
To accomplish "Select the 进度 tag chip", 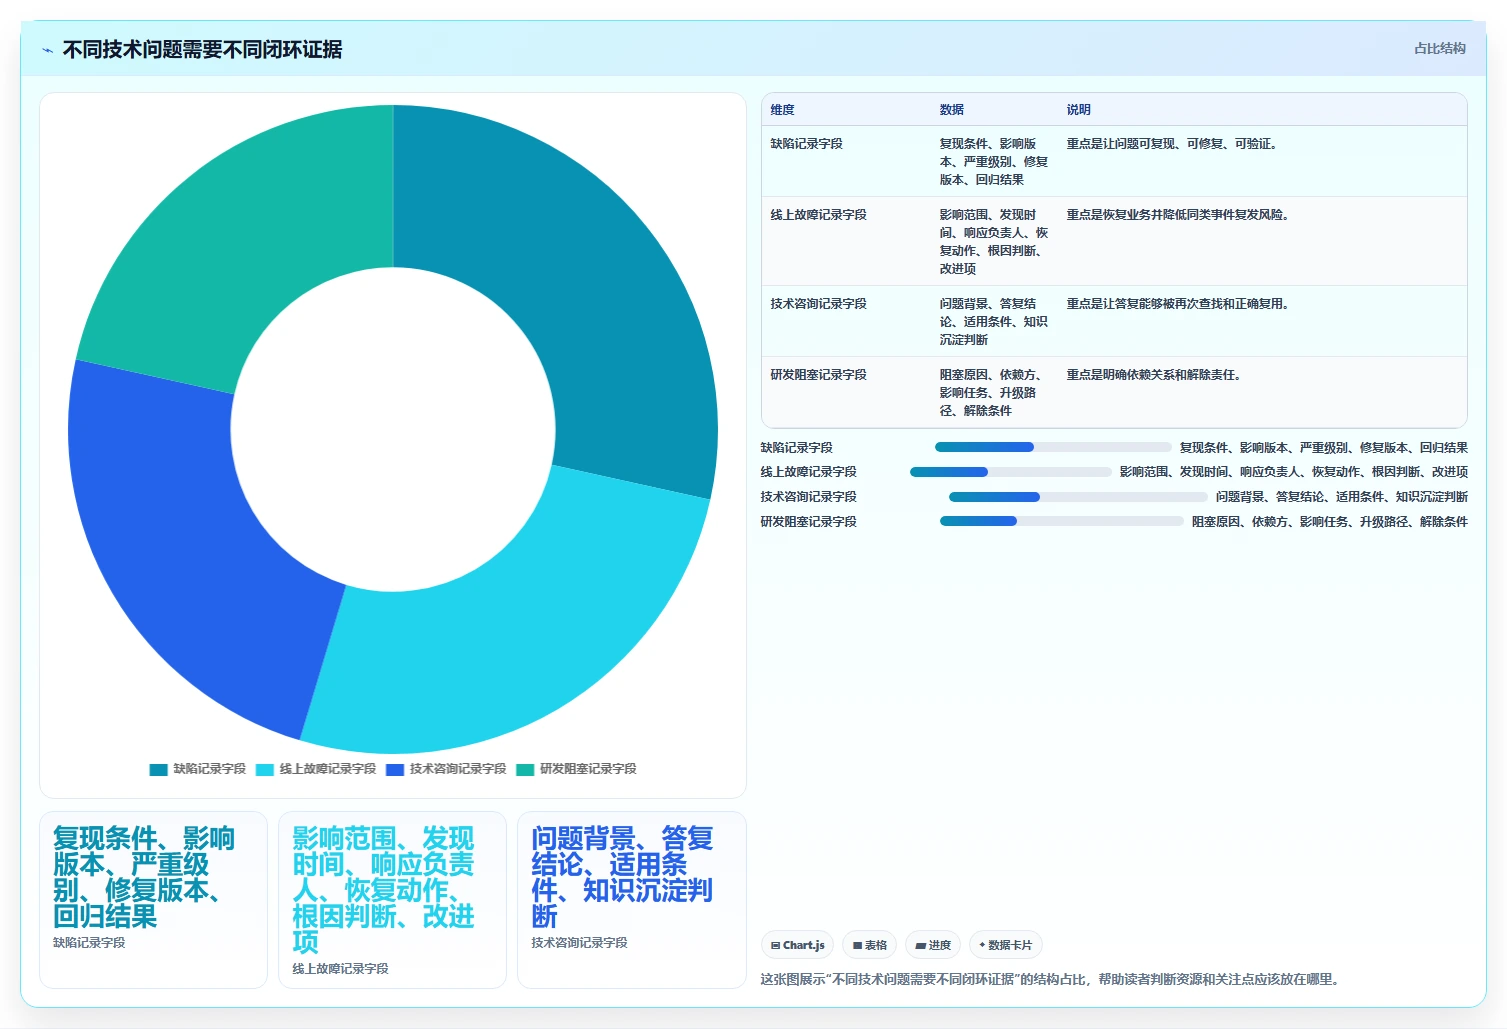I will pyautogui.click(x=933, y=945).
